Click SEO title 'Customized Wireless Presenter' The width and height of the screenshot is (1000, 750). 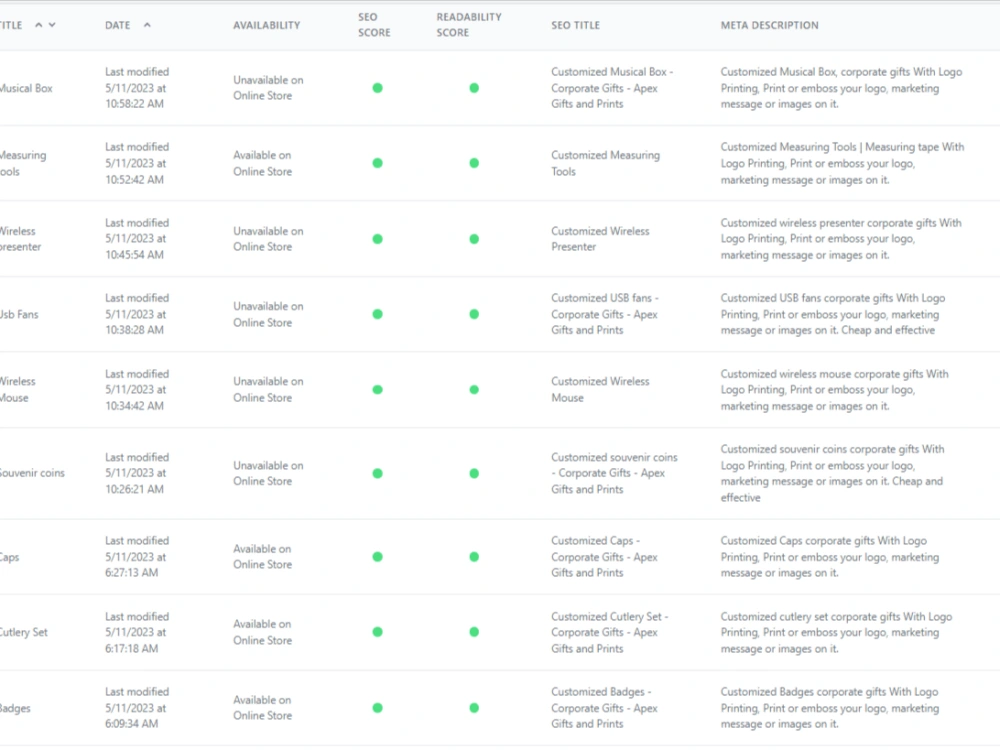point(600,239)
